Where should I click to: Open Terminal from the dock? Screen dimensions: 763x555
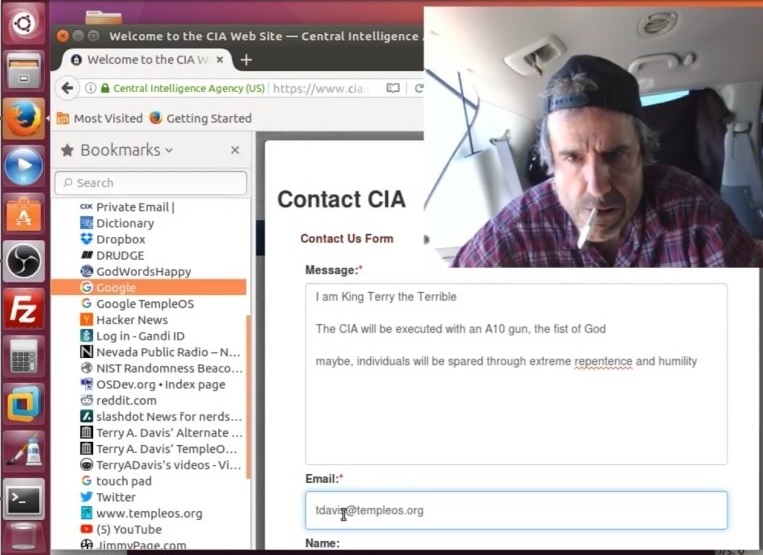pos(23,499)
